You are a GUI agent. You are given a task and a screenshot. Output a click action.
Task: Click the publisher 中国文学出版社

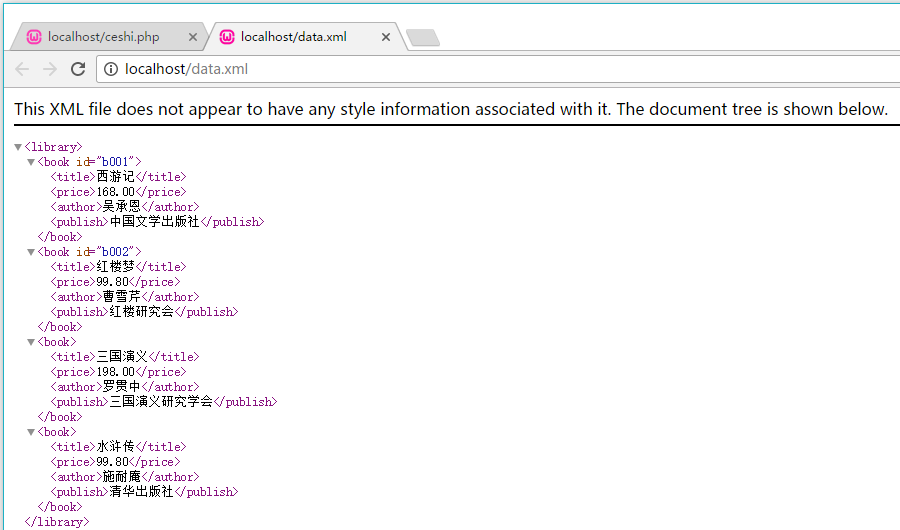click(x=154, y=222)
